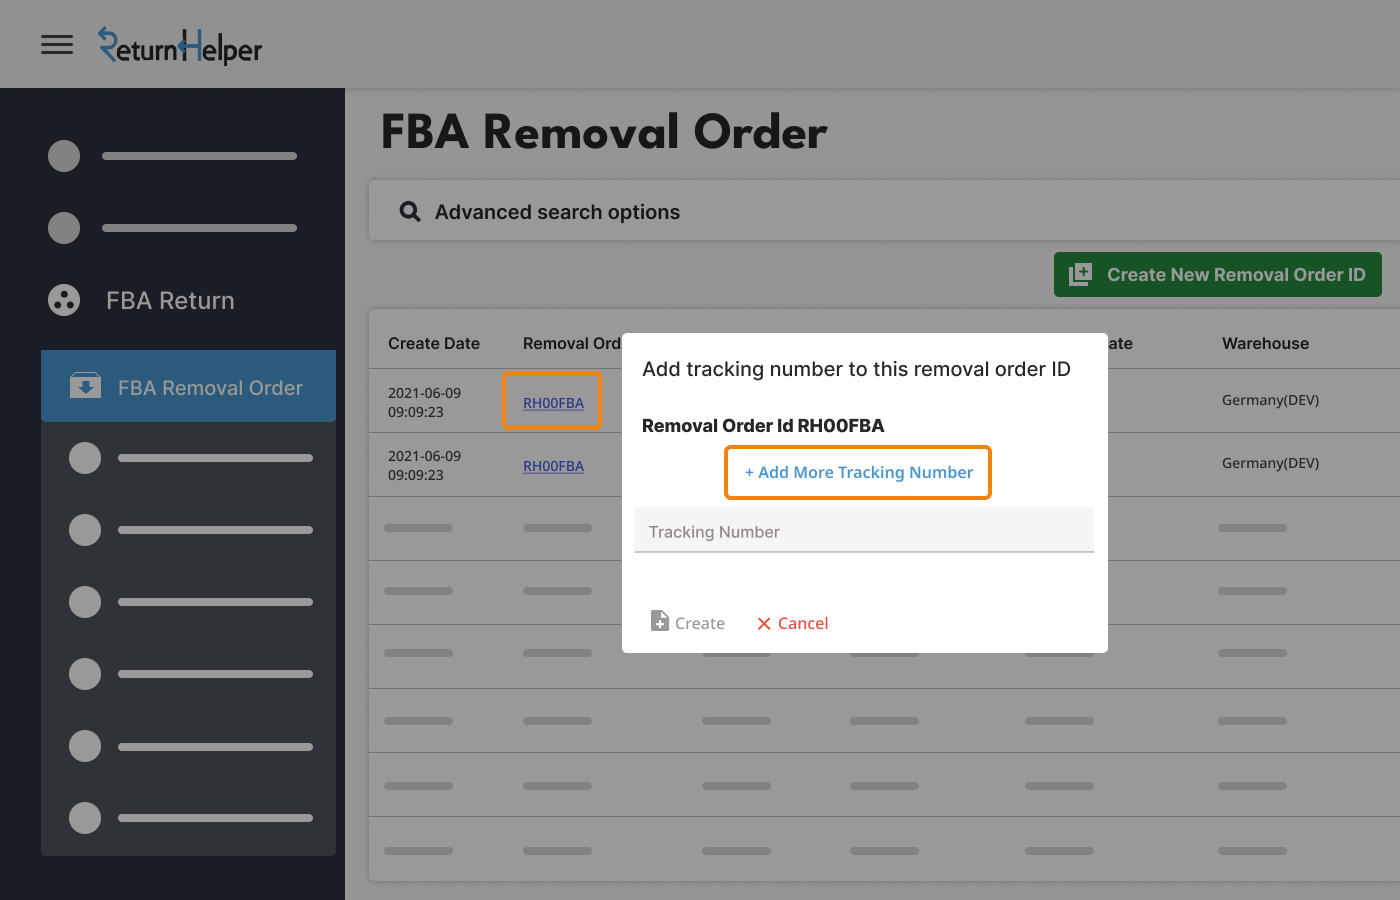Click the Tracking Number input field

tap(863, 531)
